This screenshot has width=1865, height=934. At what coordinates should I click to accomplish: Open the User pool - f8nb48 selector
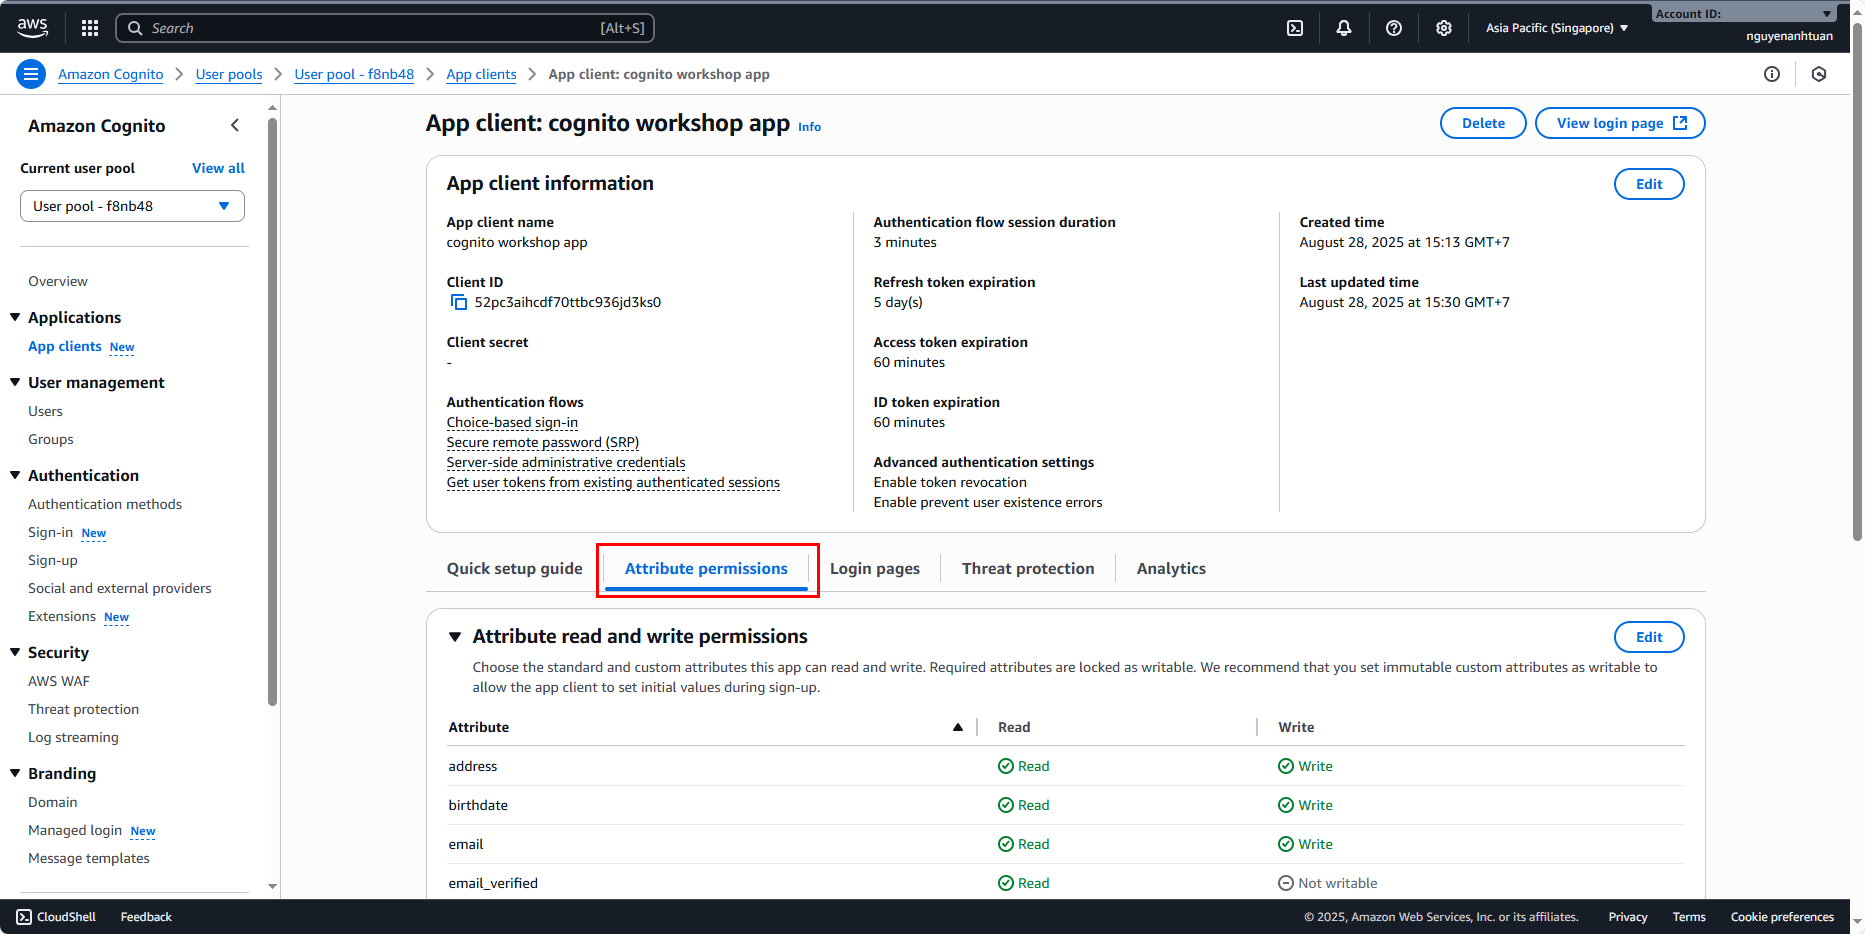132,206
